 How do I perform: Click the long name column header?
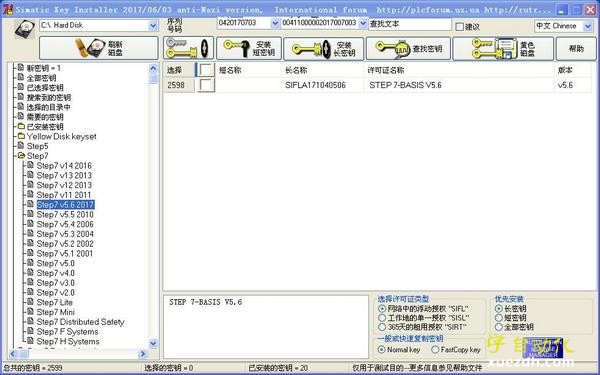[323, 70]
